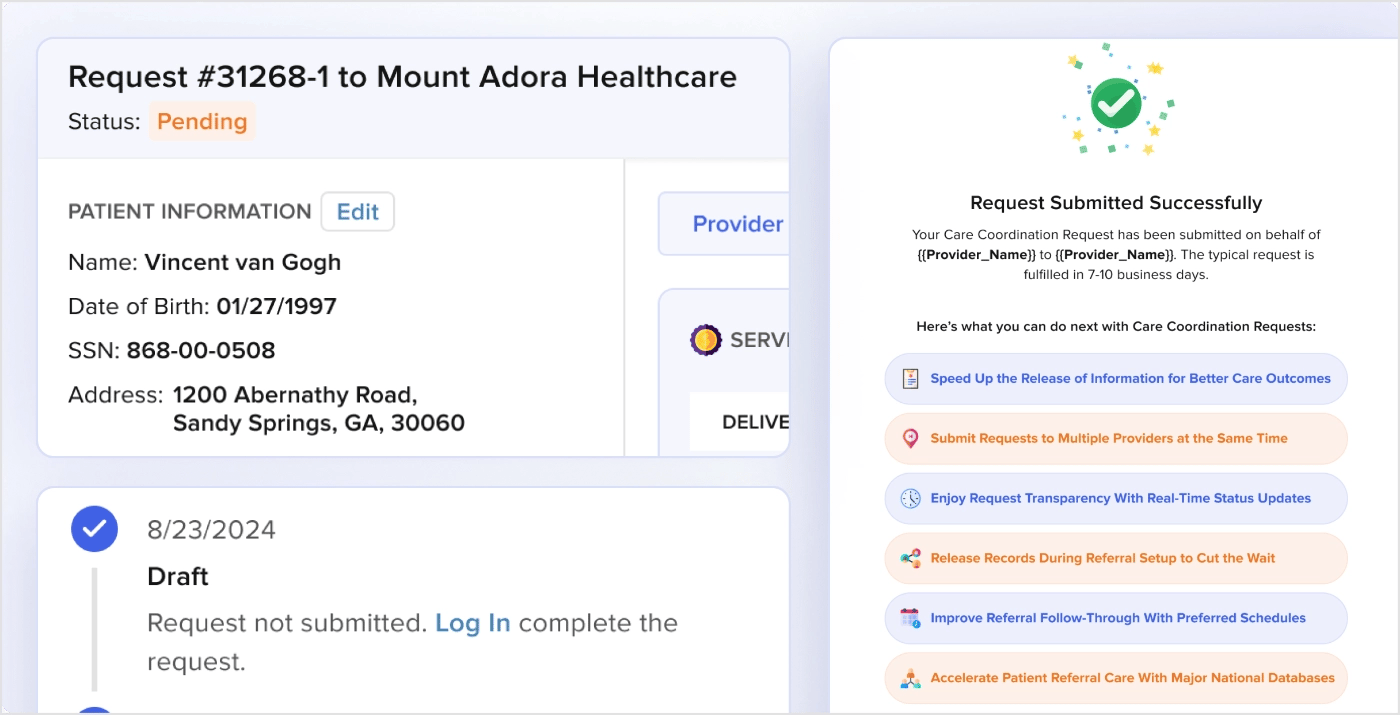Click the green success checkmark icon
The height and width of the screenshot is (715, 1400).
click(x=1116, y=103)
